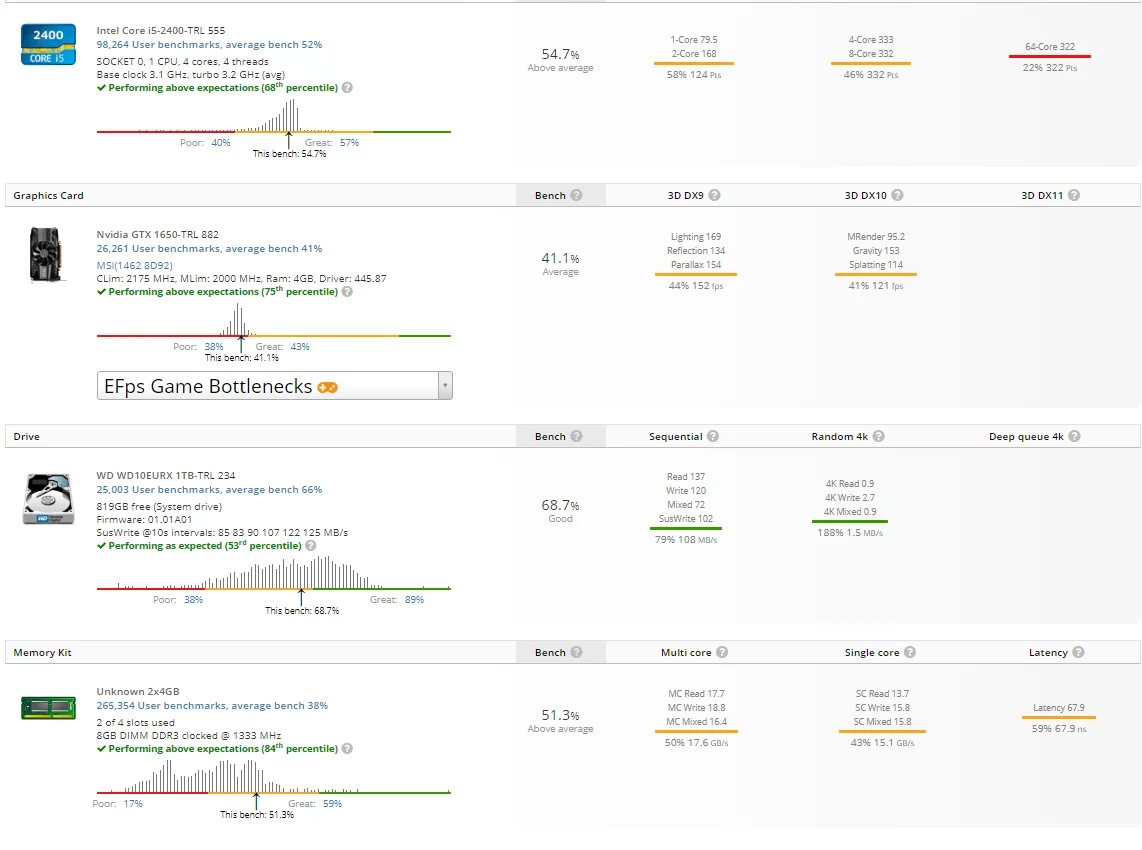Click the Latency 67.9 result
Viewport: 1142px width, 850px height.
tap(1058, 708)
